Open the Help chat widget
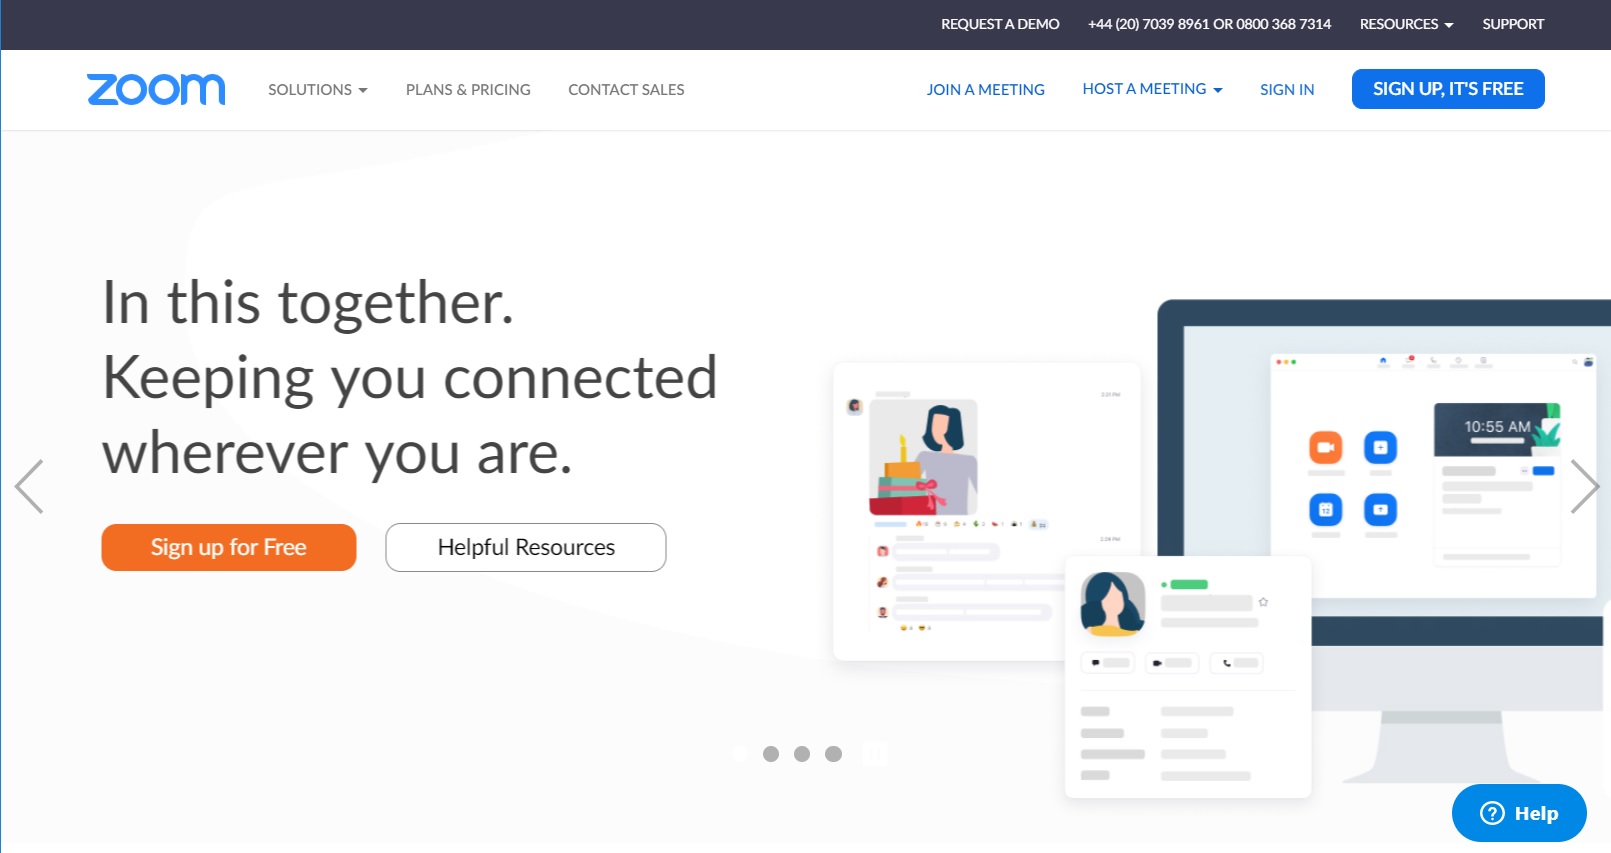This screenshot has height=853, width=1611. (x=1519, y=813)
